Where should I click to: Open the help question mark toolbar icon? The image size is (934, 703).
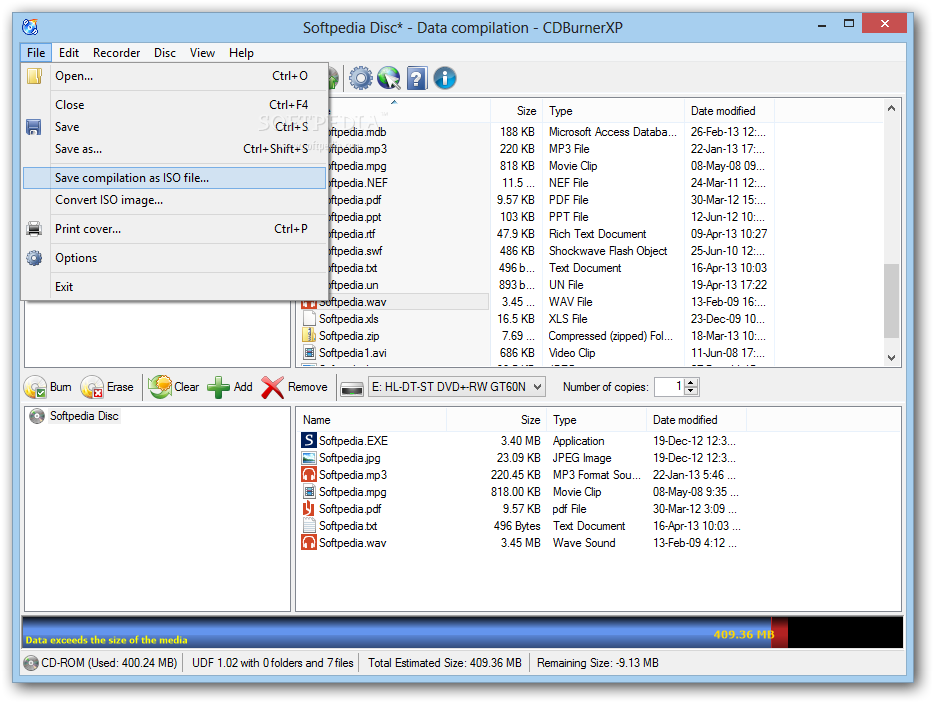pyautogui.click(x=416, y=78)
